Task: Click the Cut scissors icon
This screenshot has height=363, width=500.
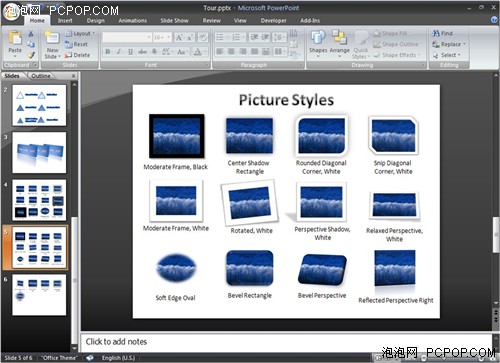Action: click(x=31, y=34)
